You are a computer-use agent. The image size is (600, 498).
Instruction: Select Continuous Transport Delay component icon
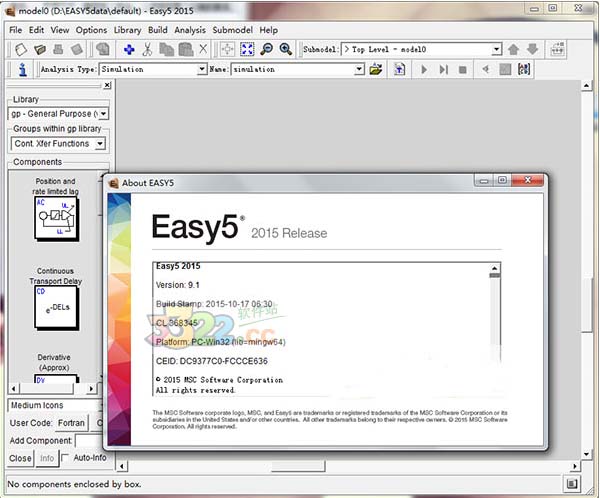tap(57, 307)
